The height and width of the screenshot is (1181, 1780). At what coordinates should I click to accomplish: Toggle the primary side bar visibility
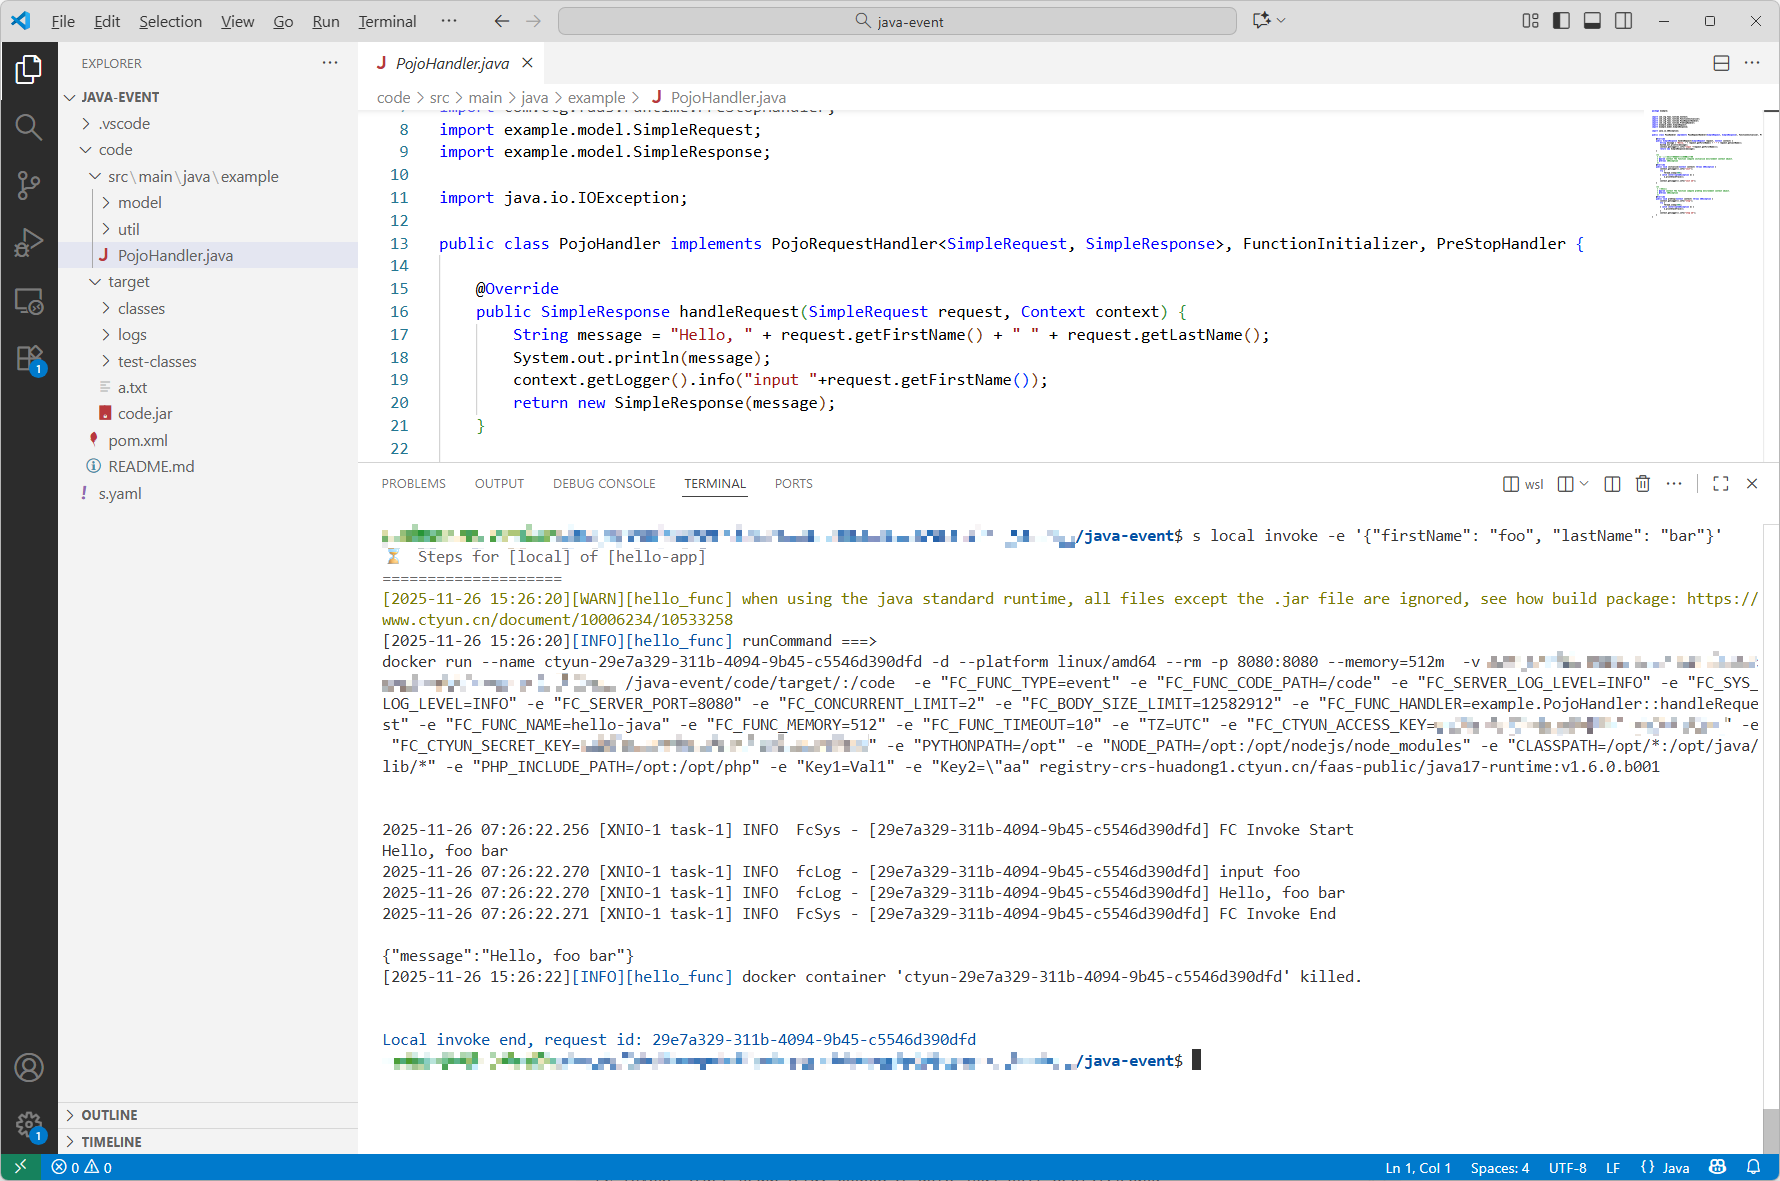1561,21
